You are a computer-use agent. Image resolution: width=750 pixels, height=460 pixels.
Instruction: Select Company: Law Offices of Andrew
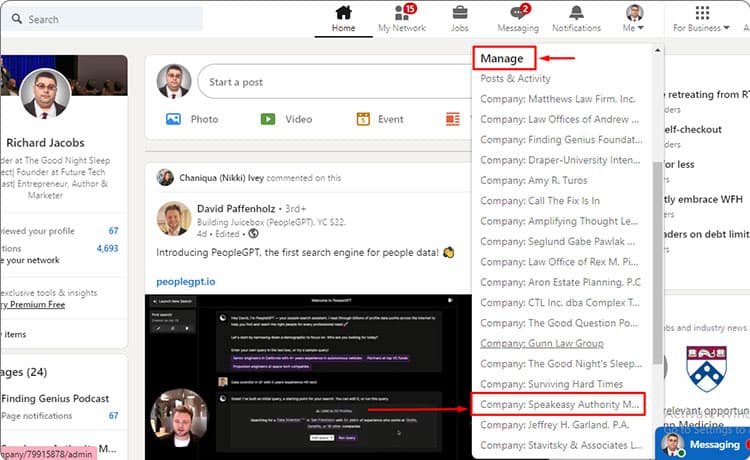tap(559, 119)
